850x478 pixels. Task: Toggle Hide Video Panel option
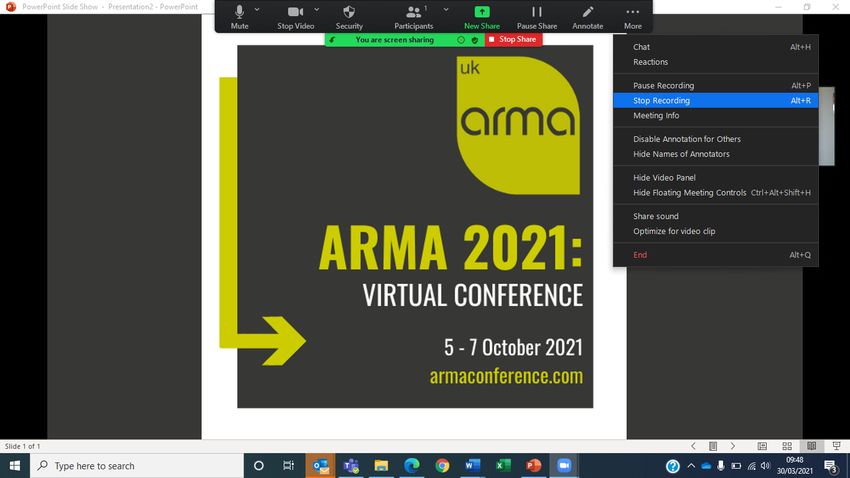pyautogui.click(x=716, y=178)
